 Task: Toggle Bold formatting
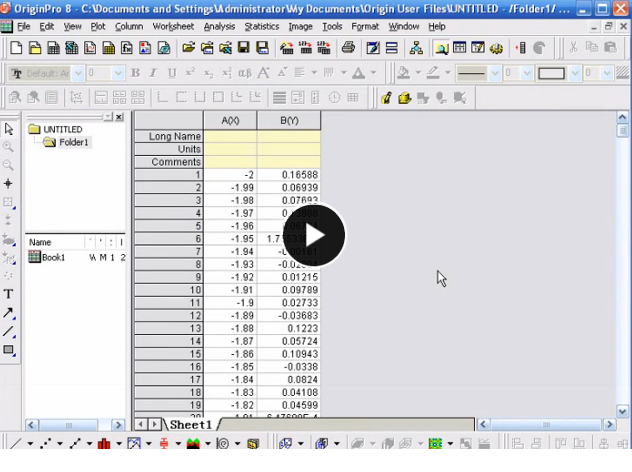click(x=135, y=73)
